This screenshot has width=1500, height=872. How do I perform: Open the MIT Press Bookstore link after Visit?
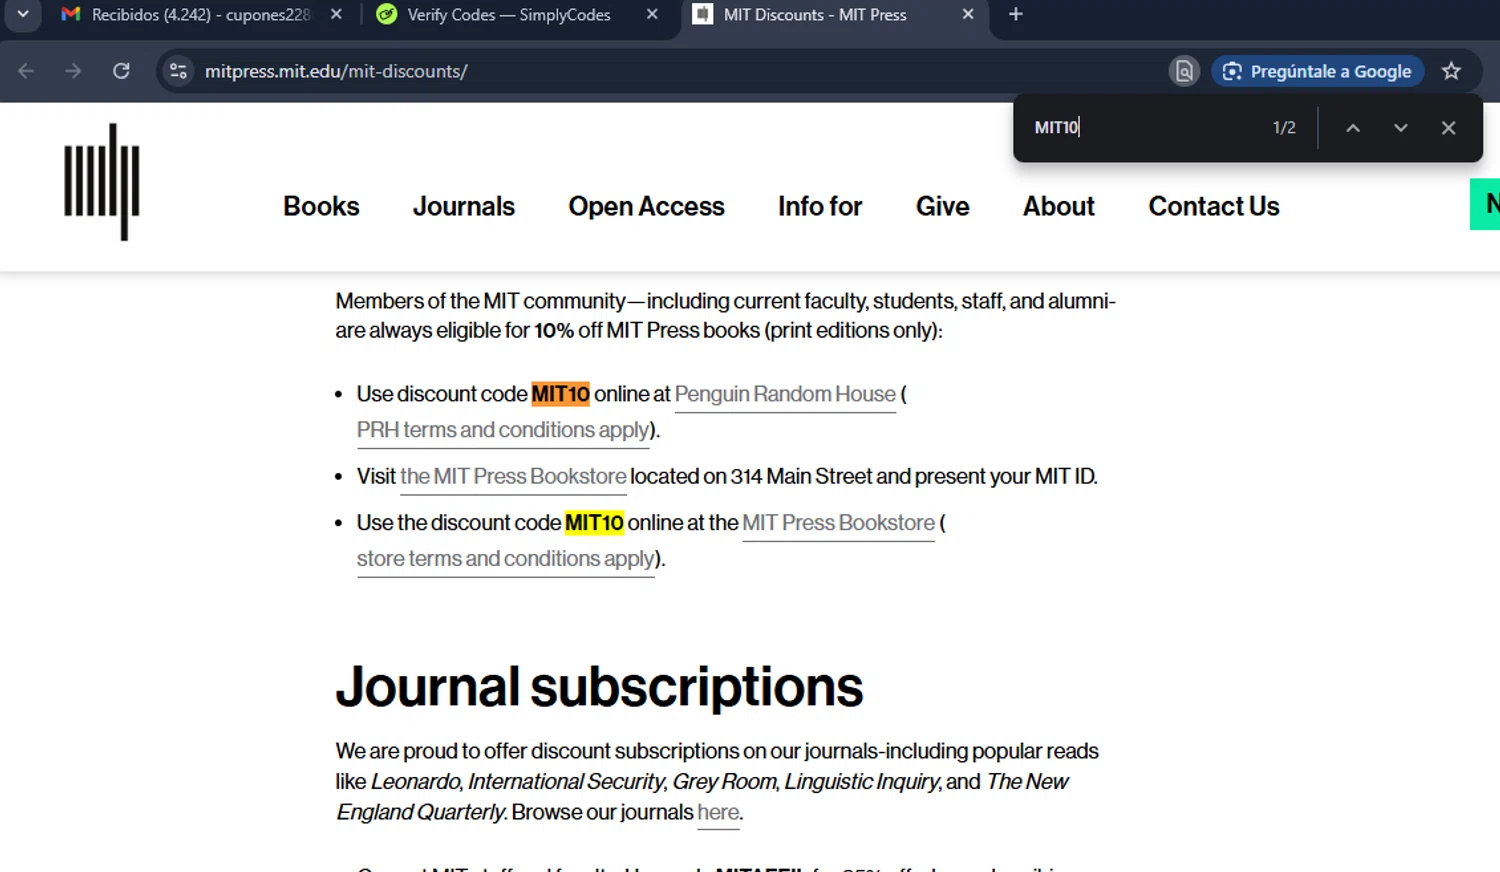[x=513, y=476]
